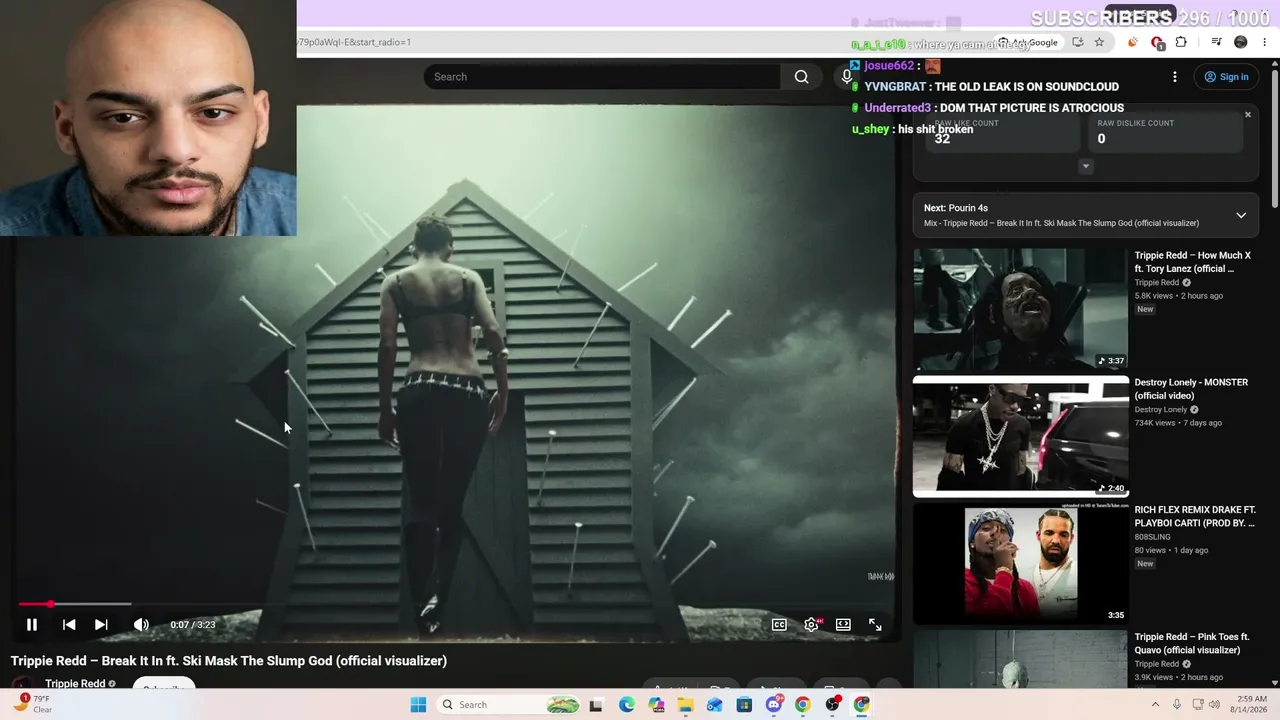
Task: Click the red extension with badge 1
Action: coord(1157,42)
